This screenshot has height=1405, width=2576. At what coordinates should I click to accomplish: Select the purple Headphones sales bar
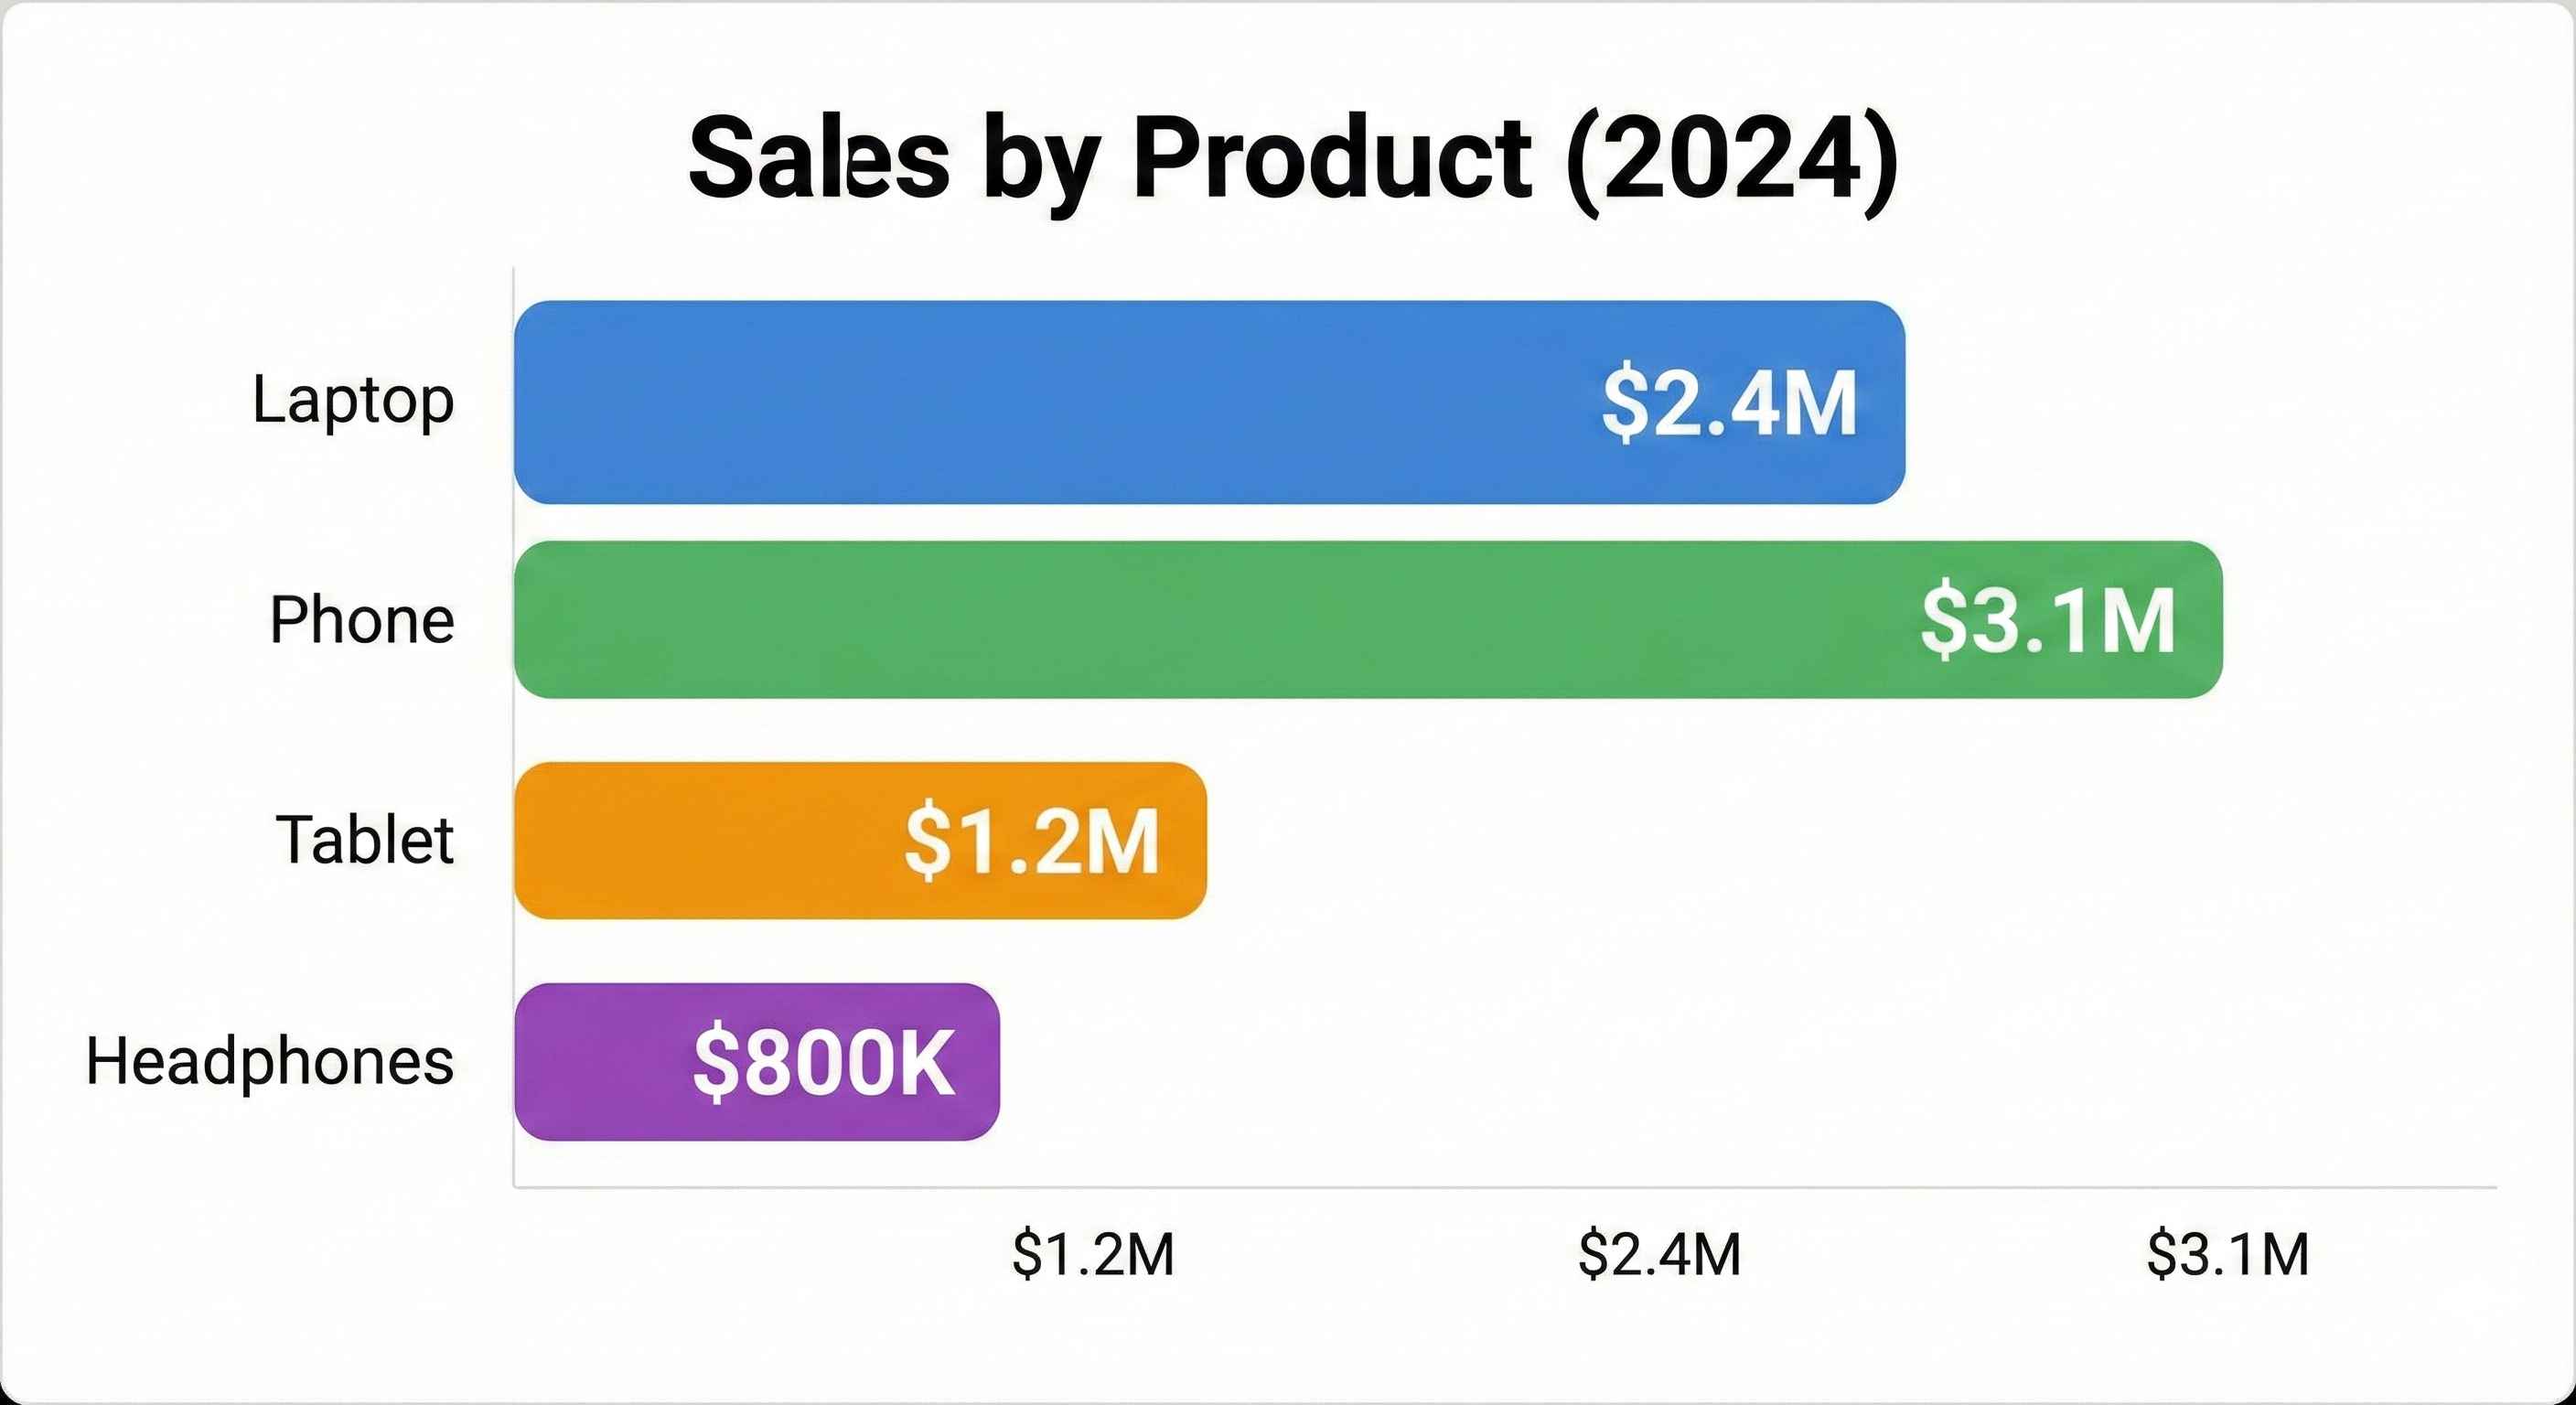click(600, 1061)
